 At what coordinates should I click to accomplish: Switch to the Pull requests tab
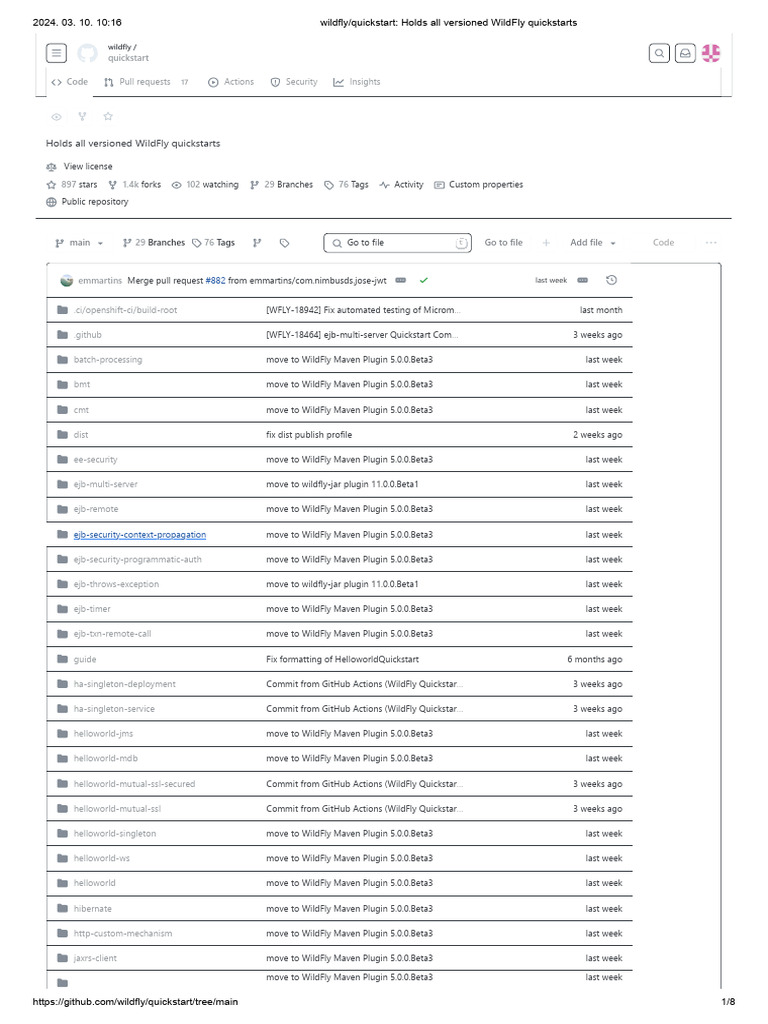pyautogui.click(x=146, y=82)
